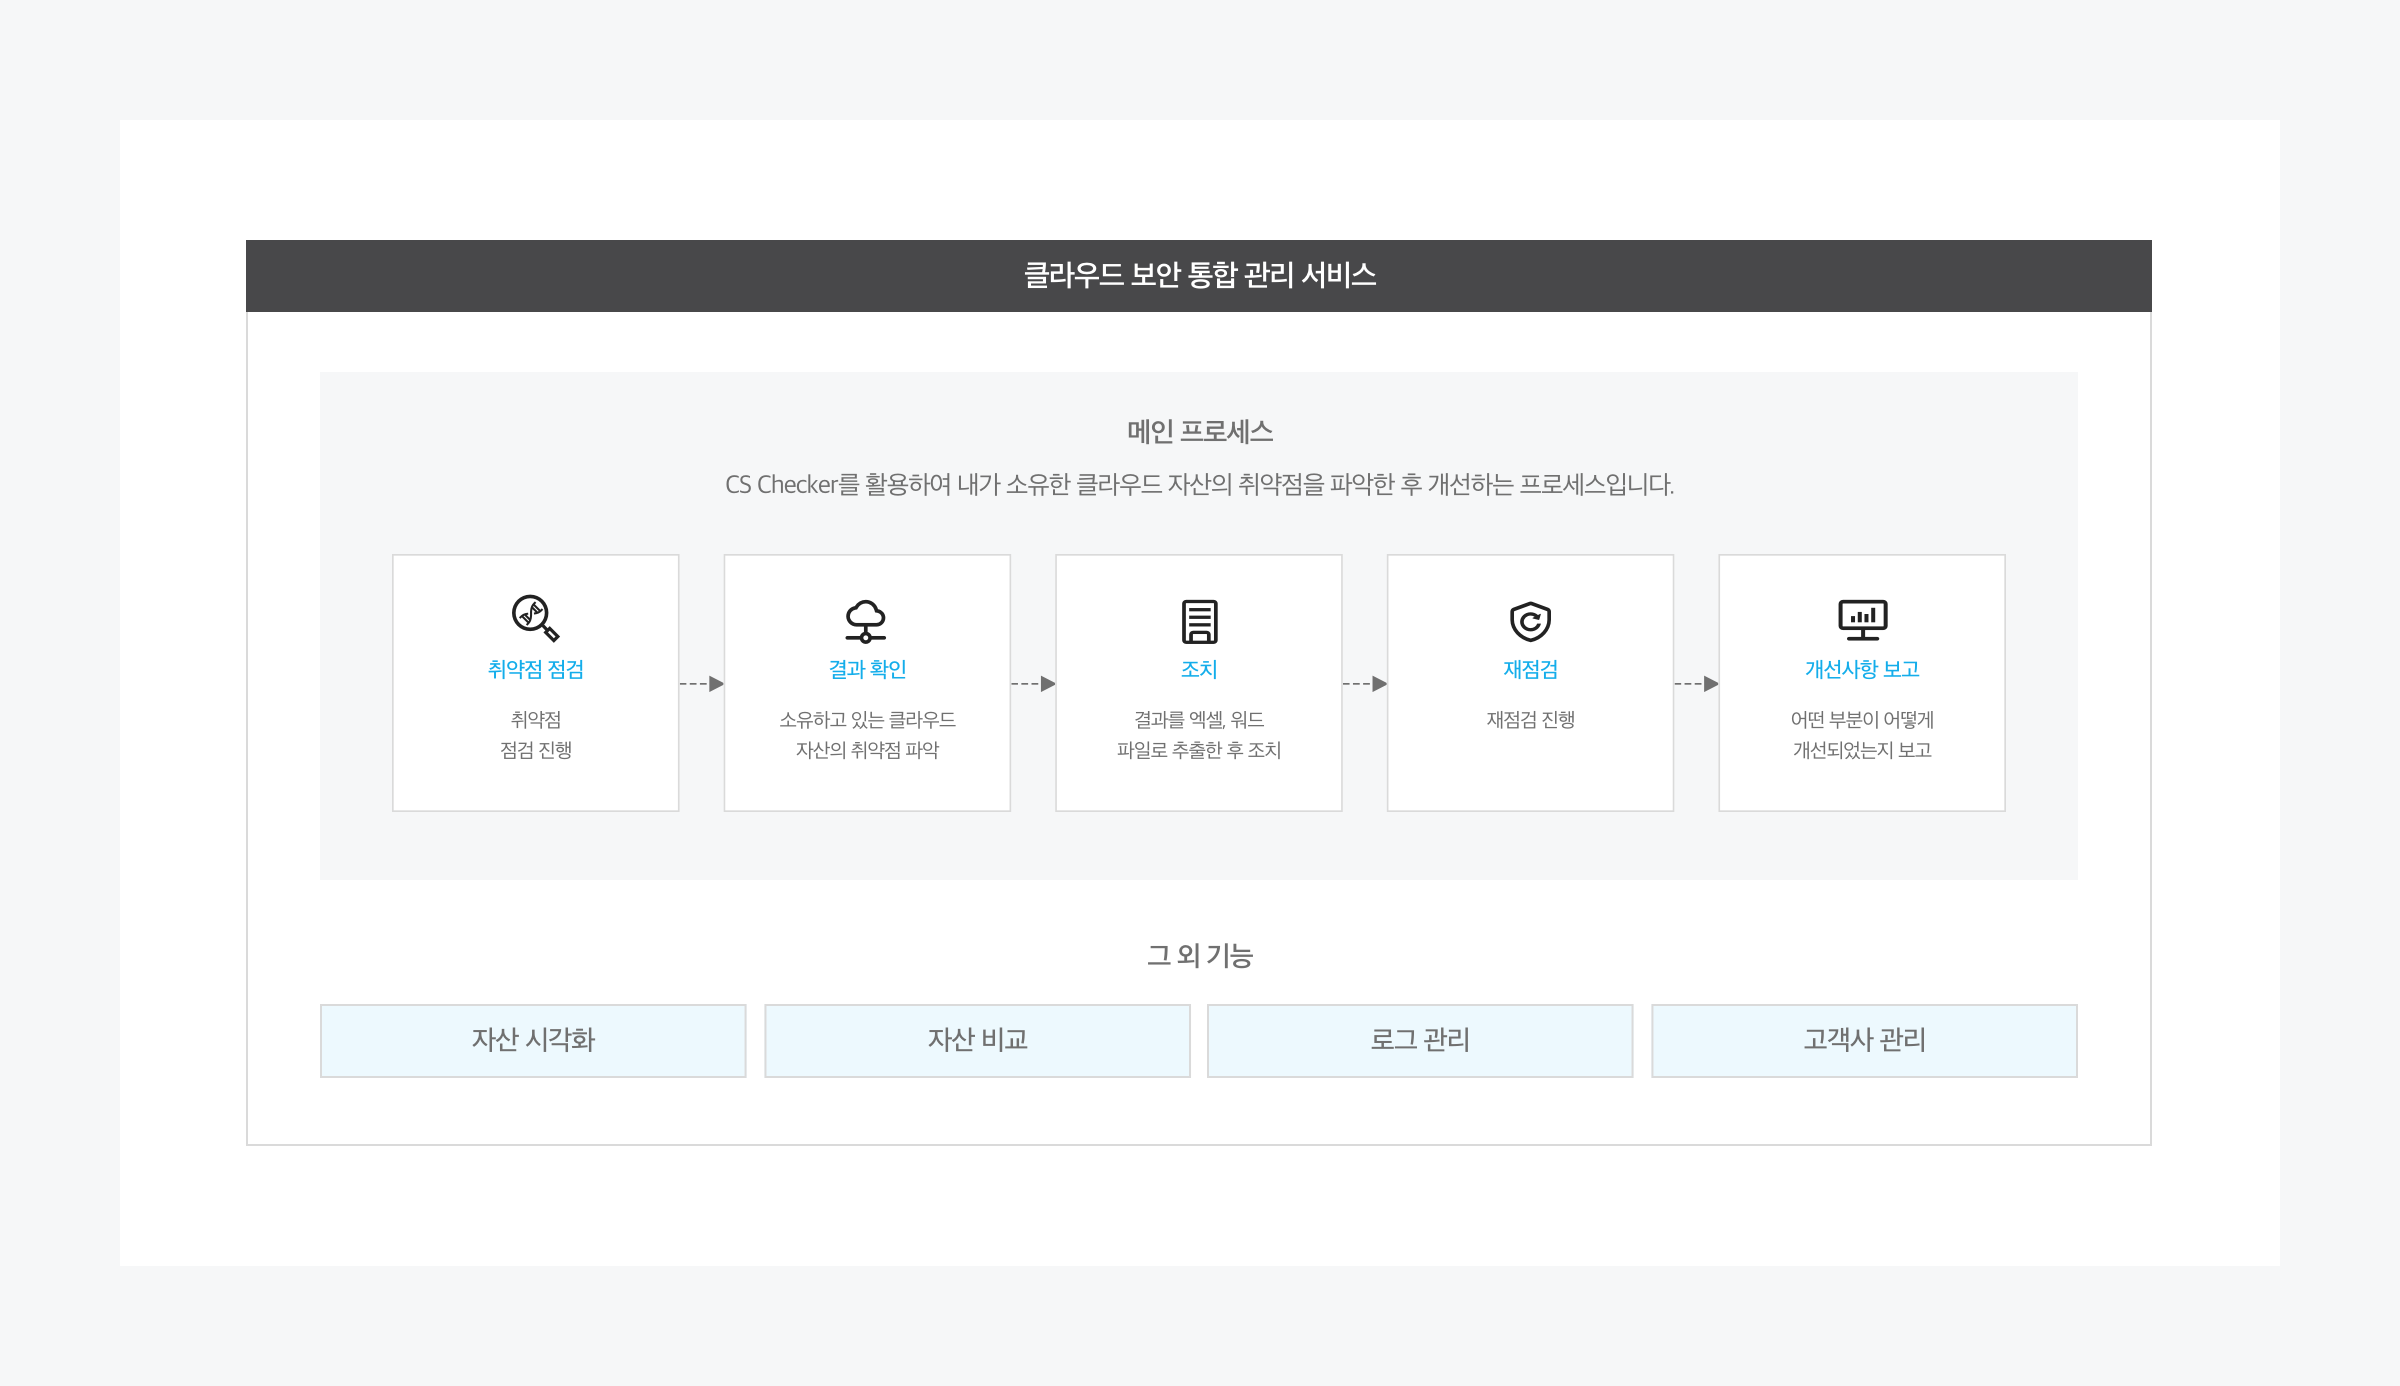Viewport: 2400px width, 1386px height.
Task: Click the 메인 프로세스 heading
Action: (x=1199, y=431)
